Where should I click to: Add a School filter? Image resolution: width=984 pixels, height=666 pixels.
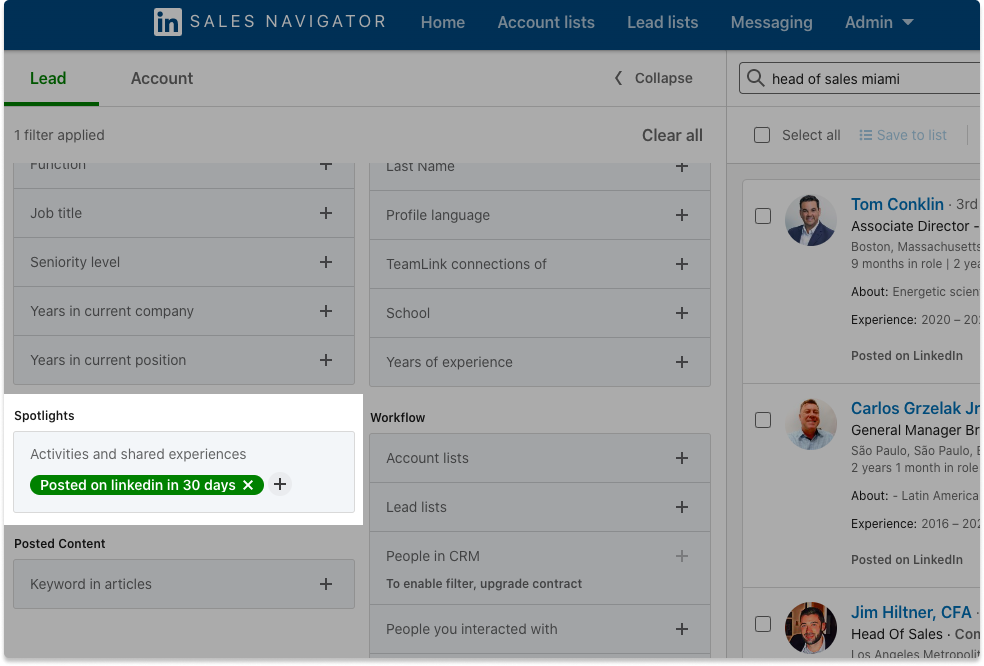[682, 313]
